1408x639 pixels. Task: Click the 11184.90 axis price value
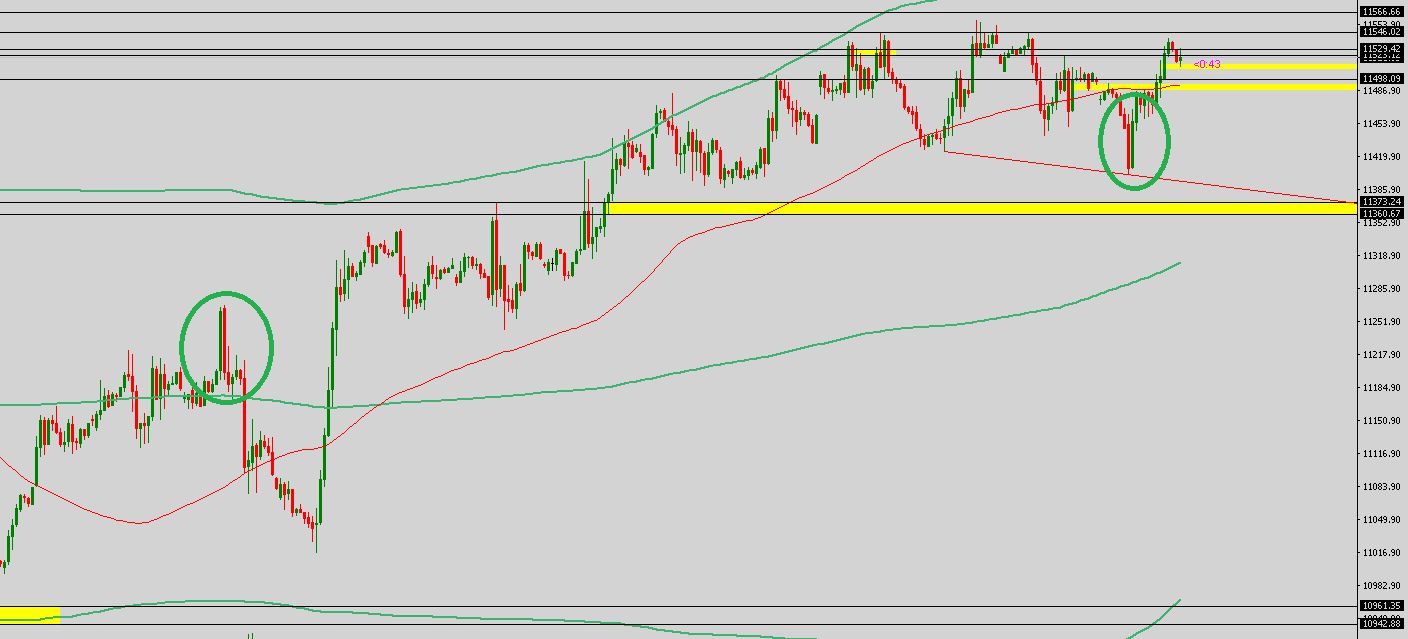1381,388
